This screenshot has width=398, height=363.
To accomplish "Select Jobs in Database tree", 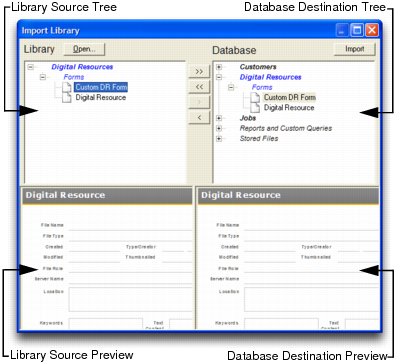I will tap(248, 118).
